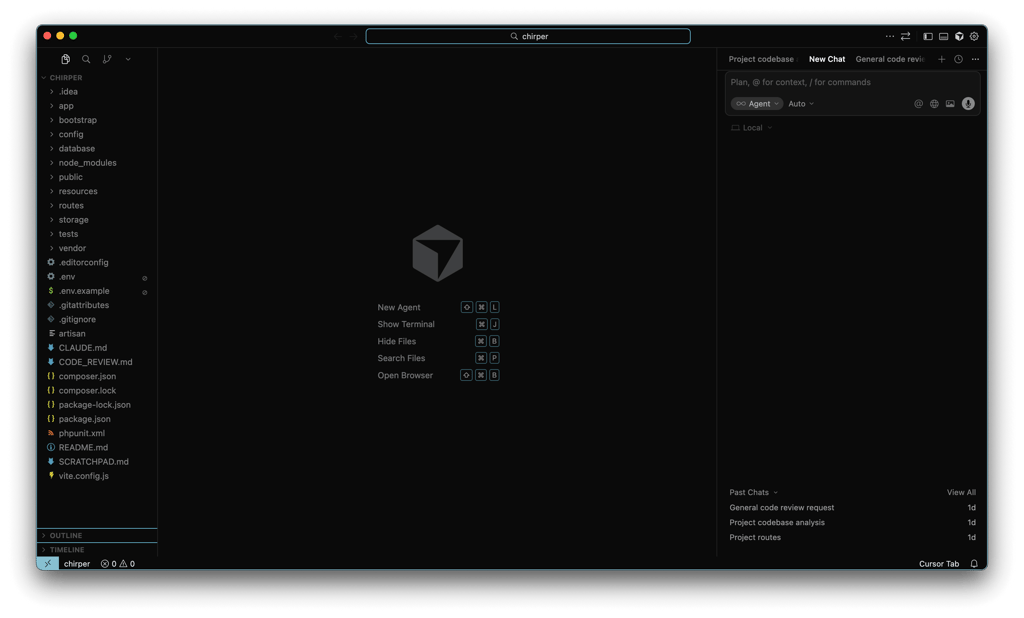Open the phpunit.xml file

[x=97, y=433]
